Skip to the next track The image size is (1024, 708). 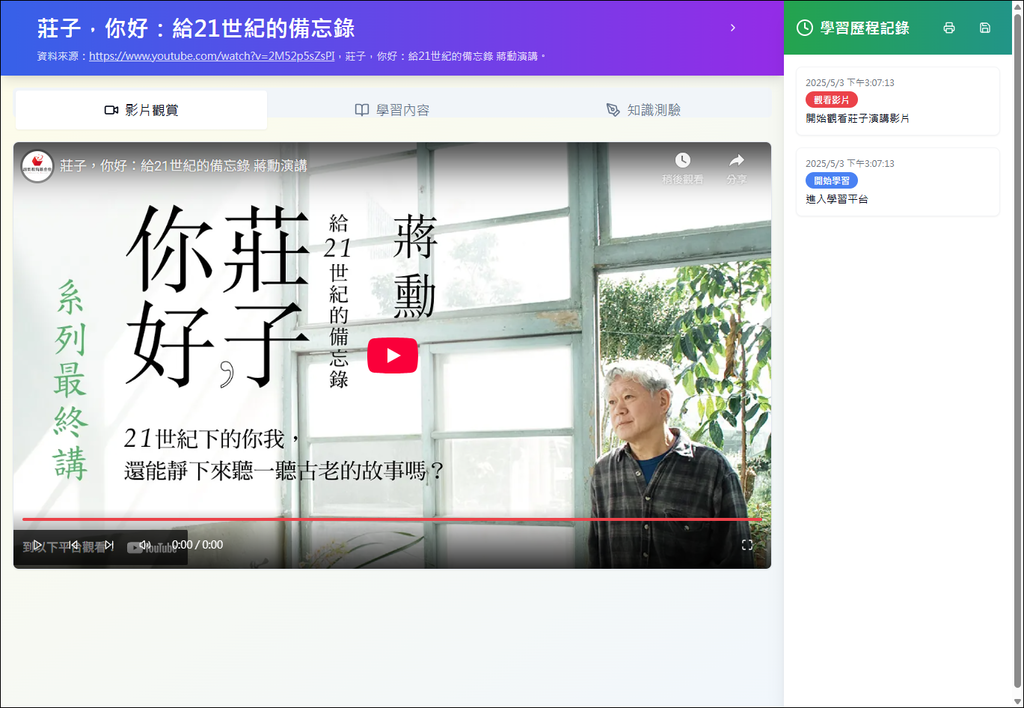pyautogui.click(x=109, y=545)
